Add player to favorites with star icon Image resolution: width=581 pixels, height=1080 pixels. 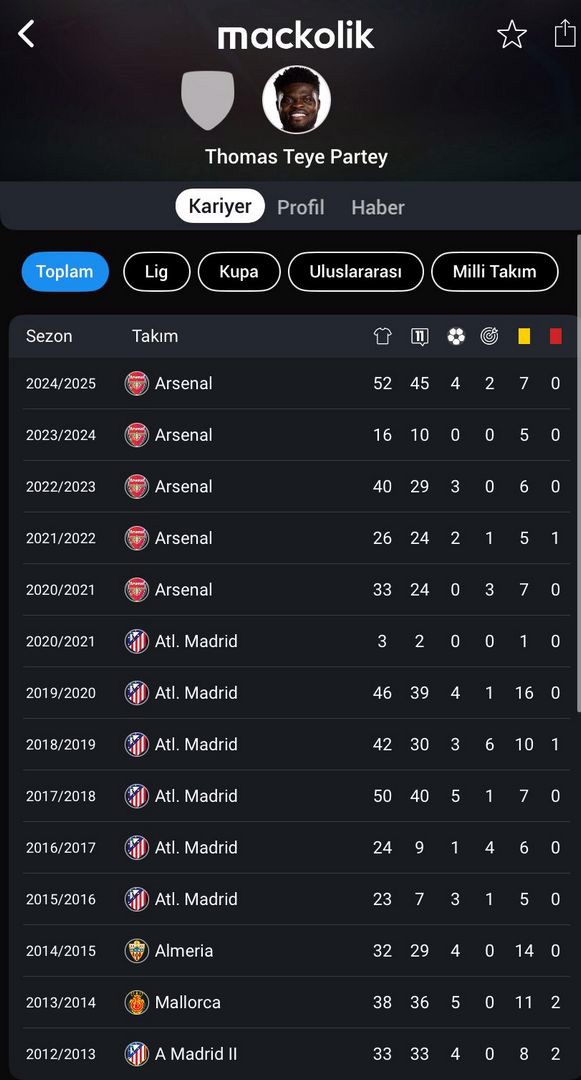pyautogui.click(x=511, y=34)
